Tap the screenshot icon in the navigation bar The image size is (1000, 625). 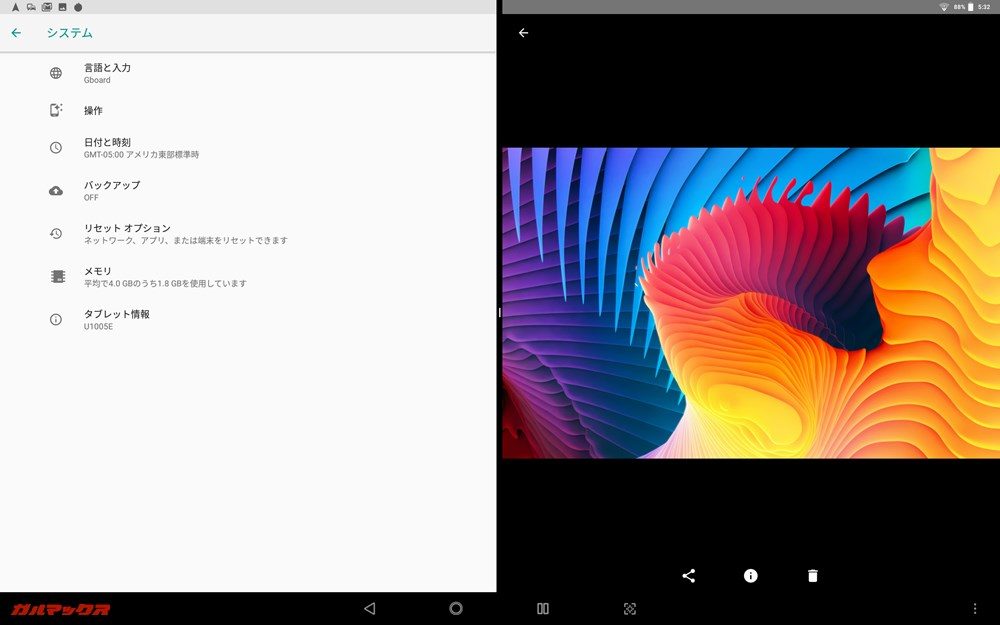point(630,608)
